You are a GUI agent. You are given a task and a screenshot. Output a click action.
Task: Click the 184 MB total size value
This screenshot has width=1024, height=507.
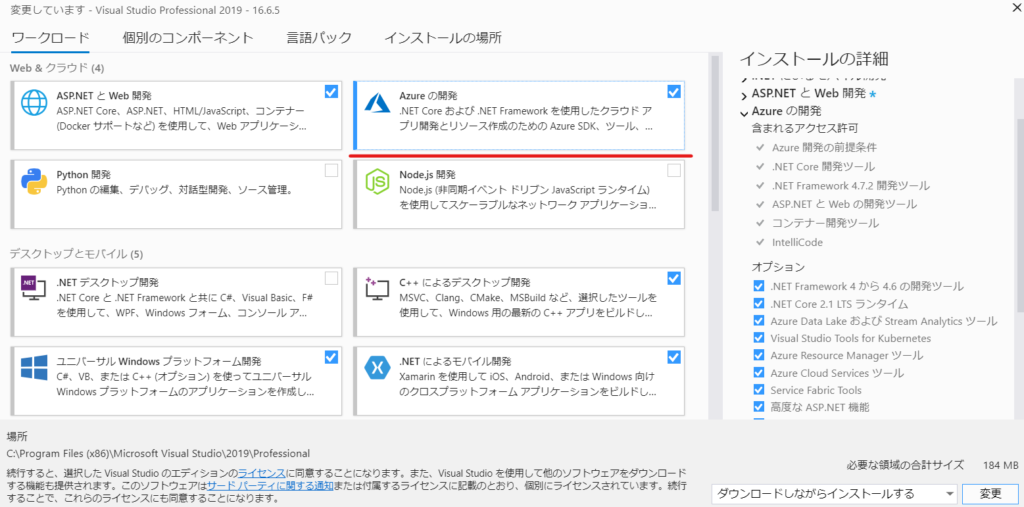1000,466
